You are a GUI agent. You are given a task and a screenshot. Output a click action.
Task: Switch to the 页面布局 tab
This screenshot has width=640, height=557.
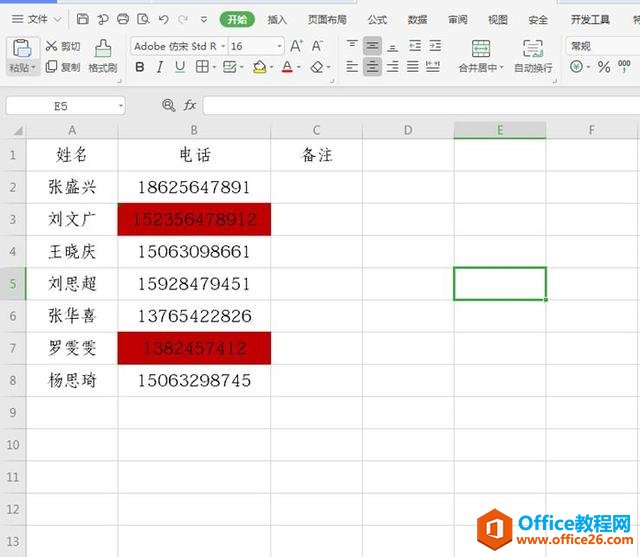click(x=327, y=19)
